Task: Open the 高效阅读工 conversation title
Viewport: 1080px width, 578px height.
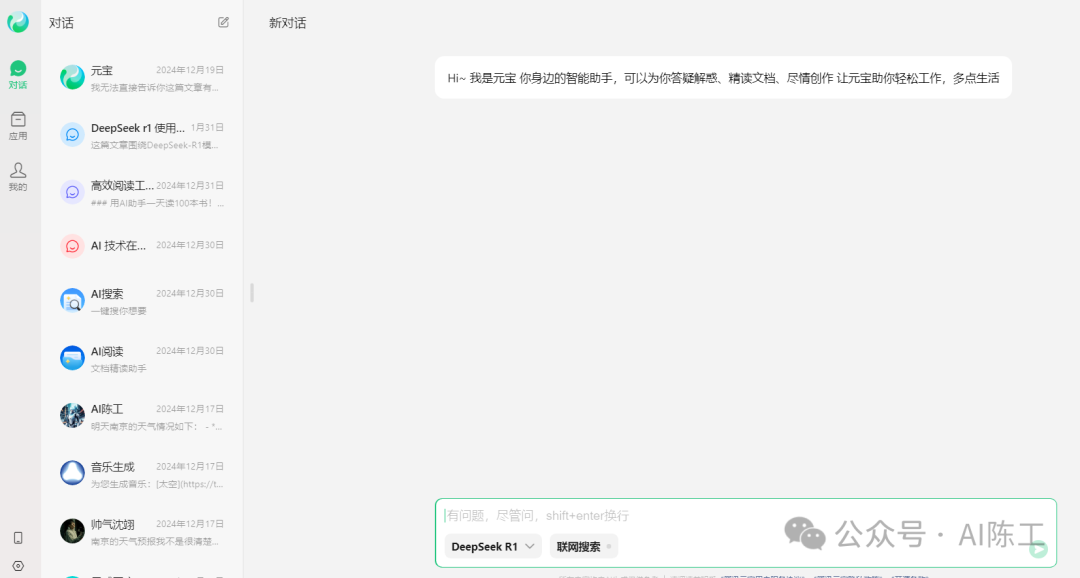Action: (122, 186)
